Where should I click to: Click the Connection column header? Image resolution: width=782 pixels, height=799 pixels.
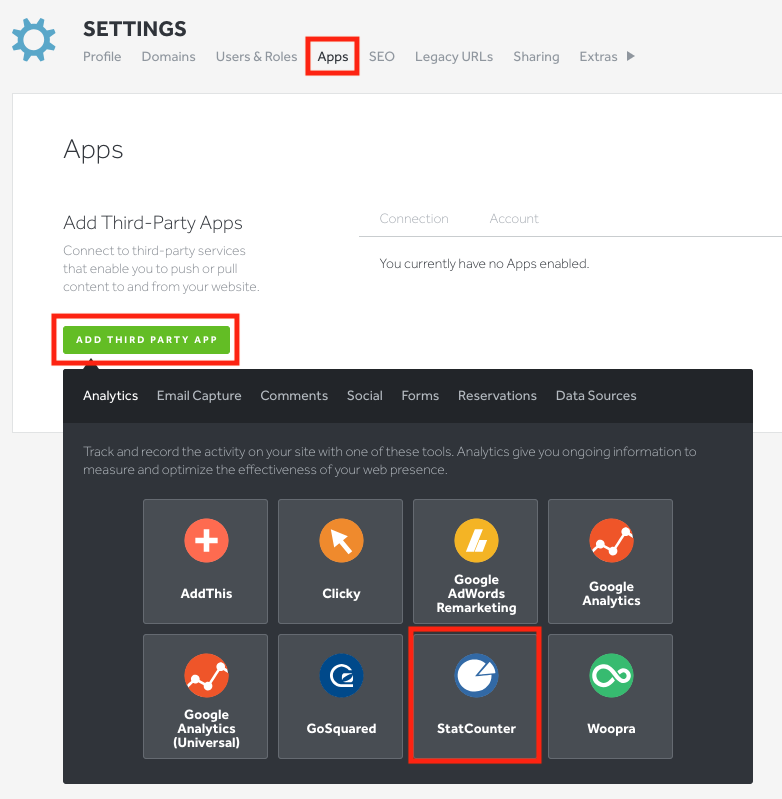[414, 219]
